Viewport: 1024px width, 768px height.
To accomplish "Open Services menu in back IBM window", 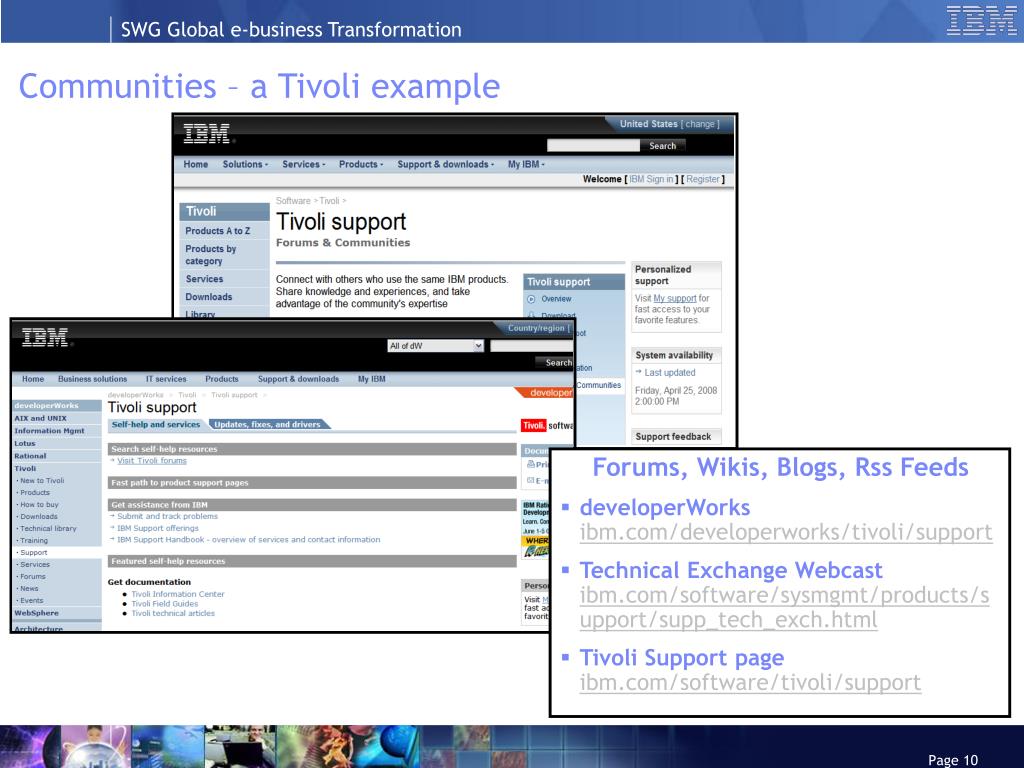I will [304, 165].
